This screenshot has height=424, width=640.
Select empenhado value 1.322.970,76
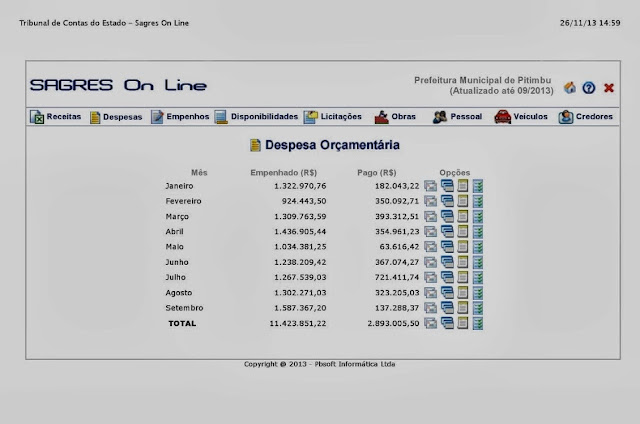coord(300,186)
